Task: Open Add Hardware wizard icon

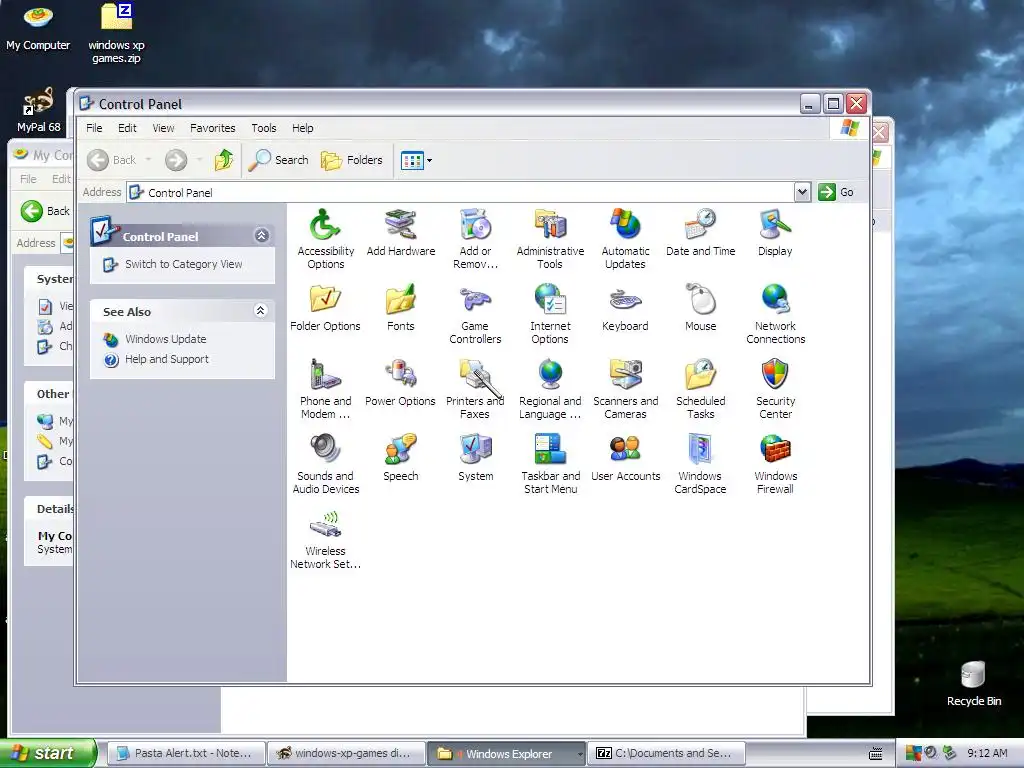Action: (400, 233)
